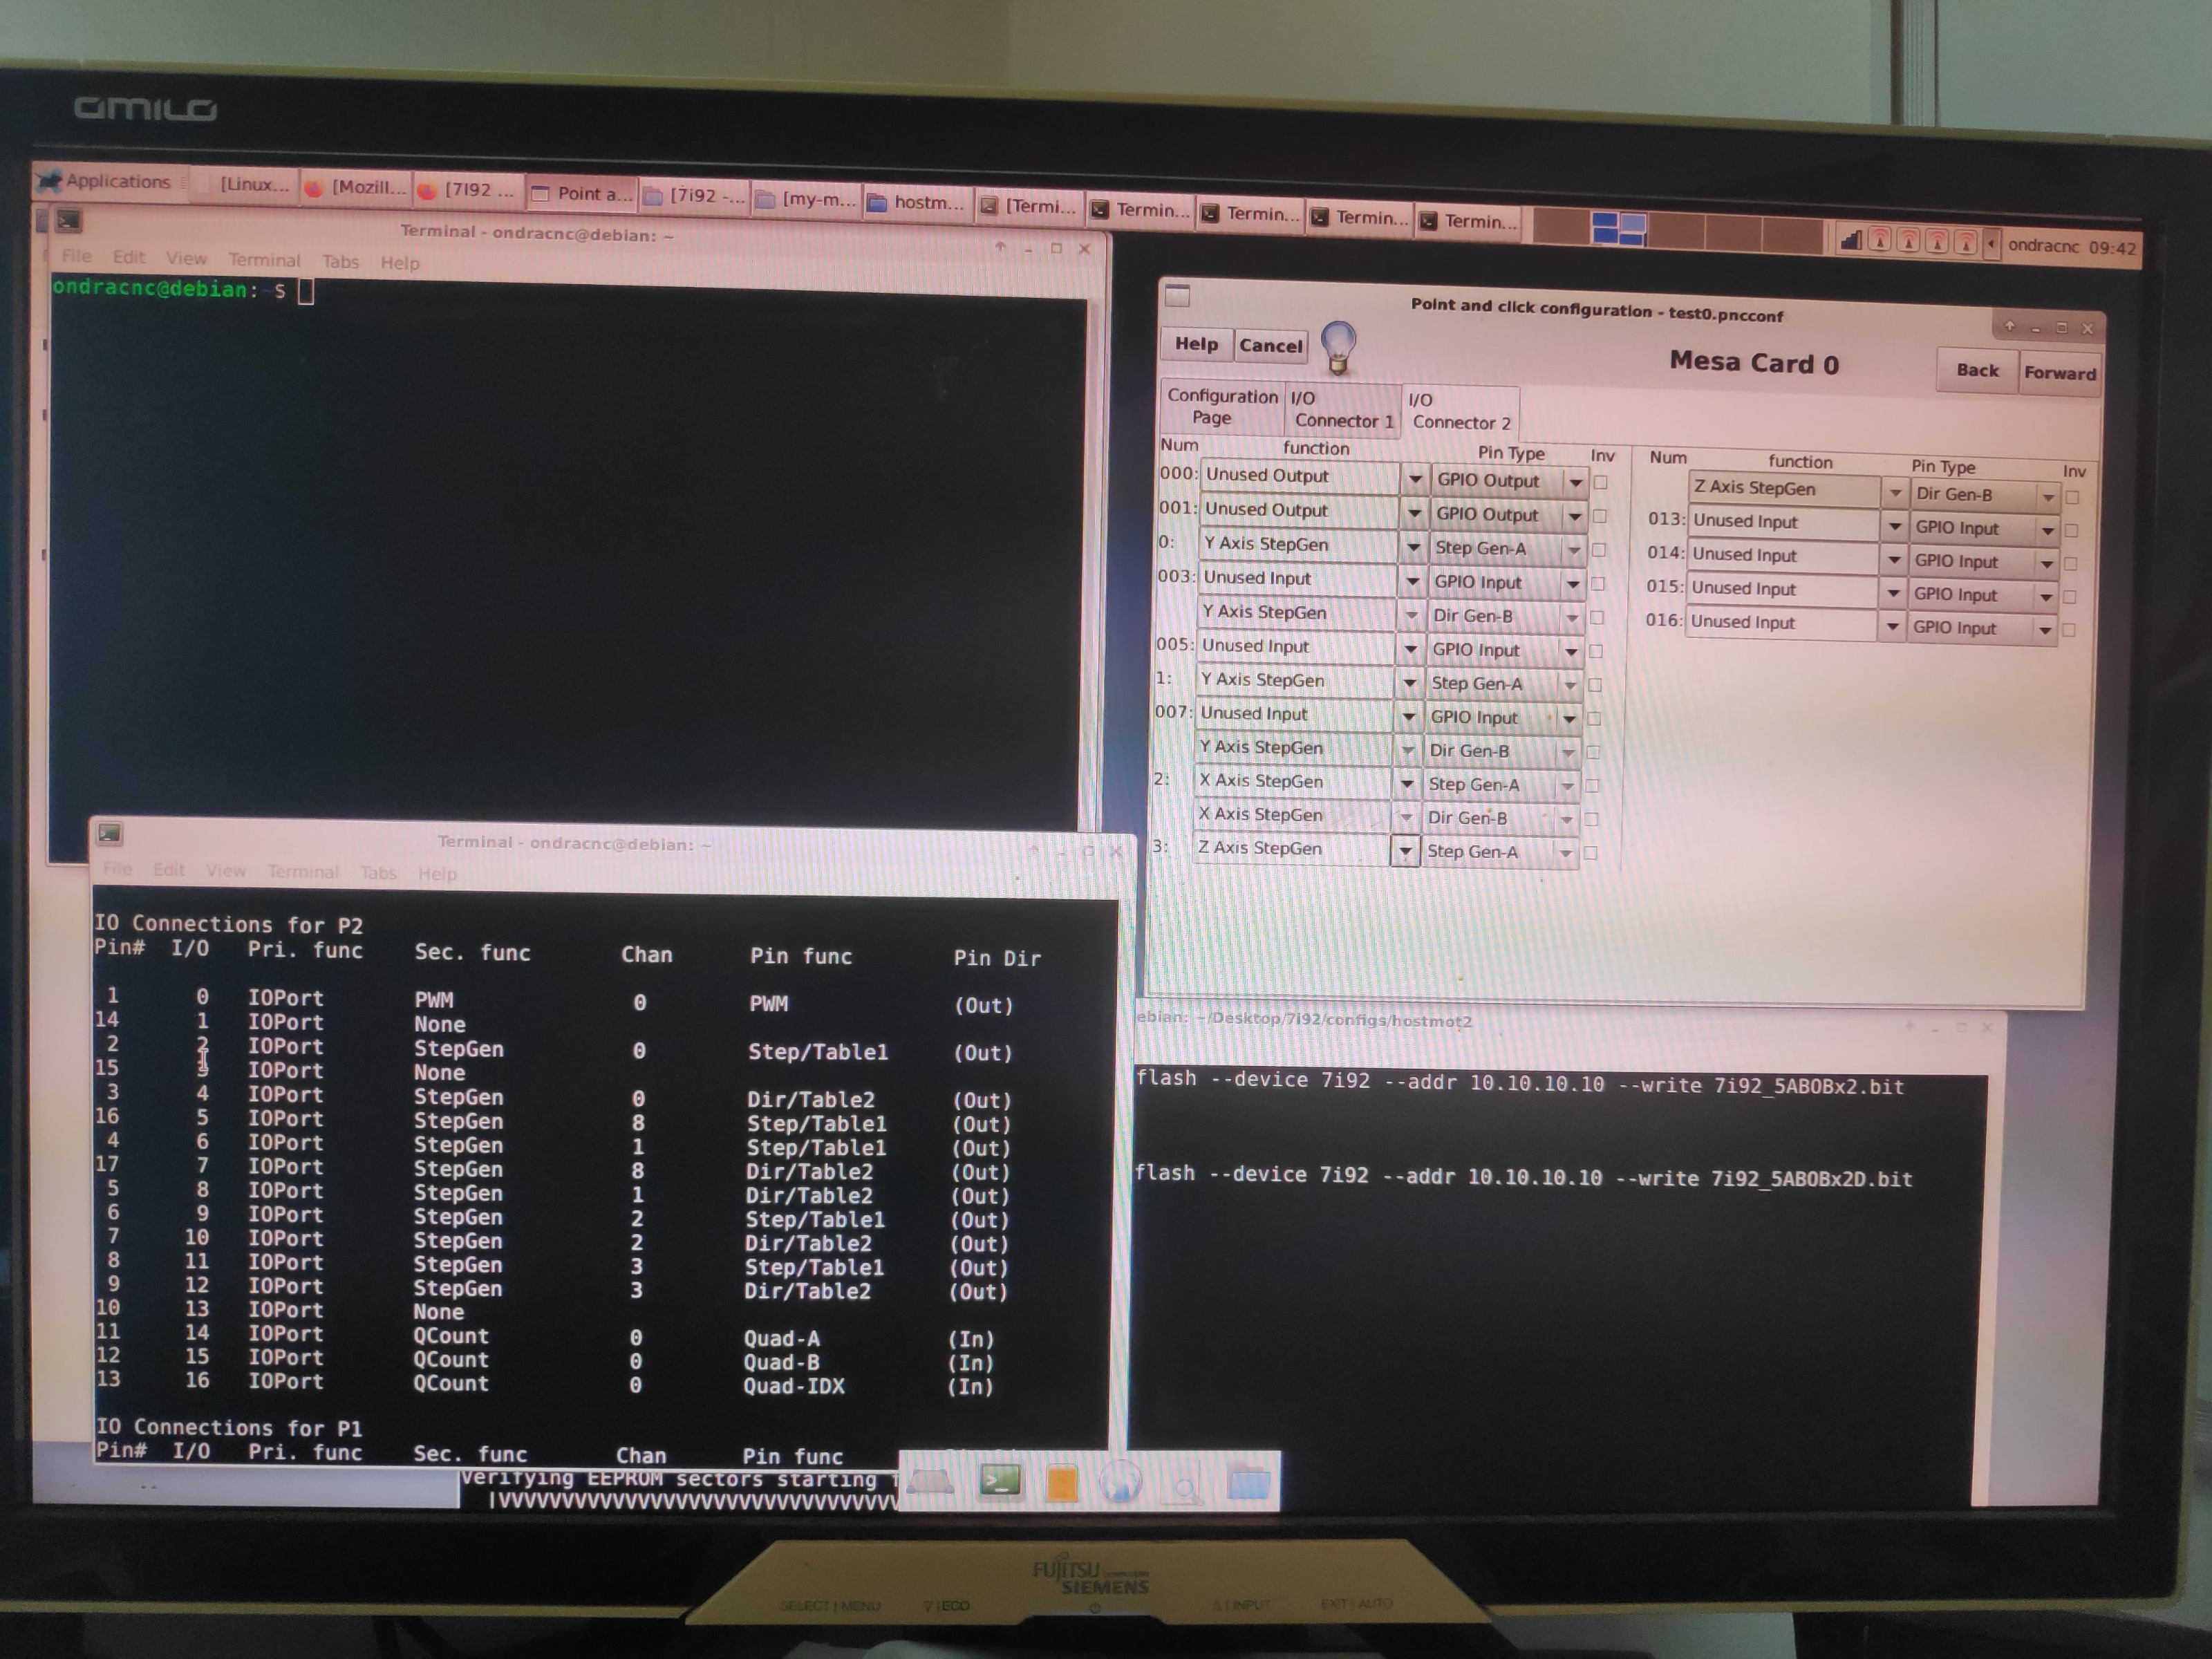This screenshot has height=1659, width=2212.
Task: Tick the Inv checkbox for pin 005
Action: (1596, 651)
